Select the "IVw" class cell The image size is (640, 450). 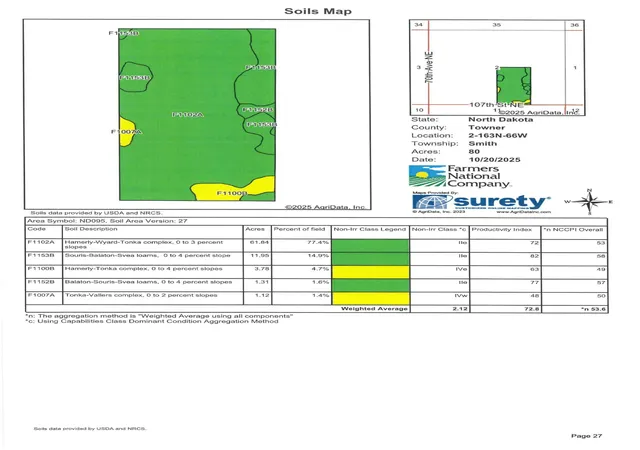462,295
